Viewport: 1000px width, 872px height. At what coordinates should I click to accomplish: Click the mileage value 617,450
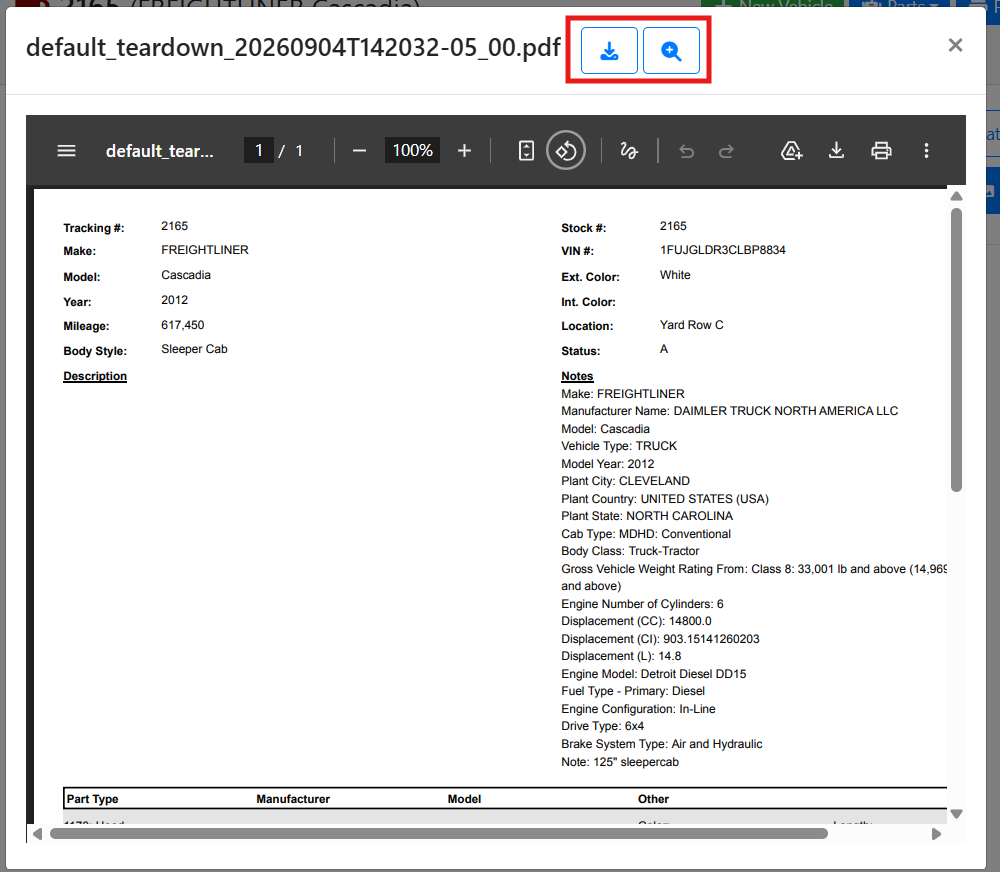coord(182,325)
